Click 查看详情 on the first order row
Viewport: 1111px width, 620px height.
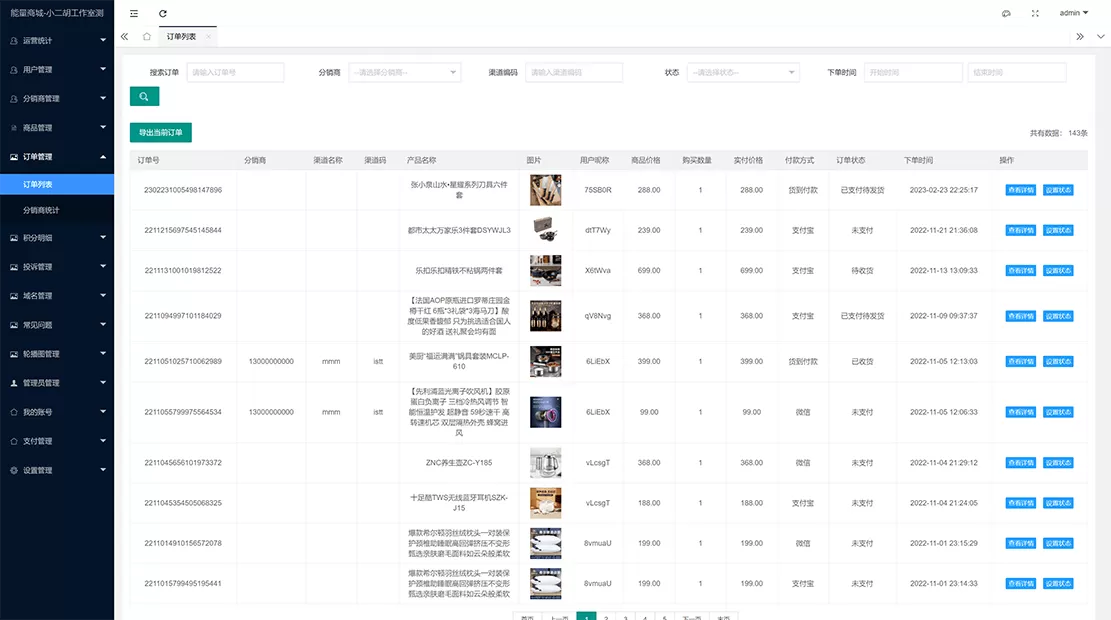pos(1020,190)
